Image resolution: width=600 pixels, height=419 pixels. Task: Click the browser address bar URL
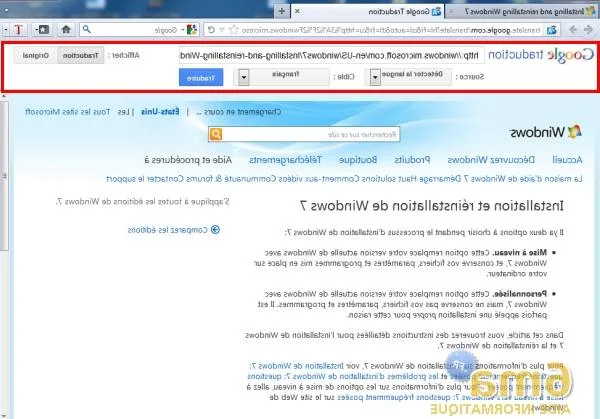(390, 29)
